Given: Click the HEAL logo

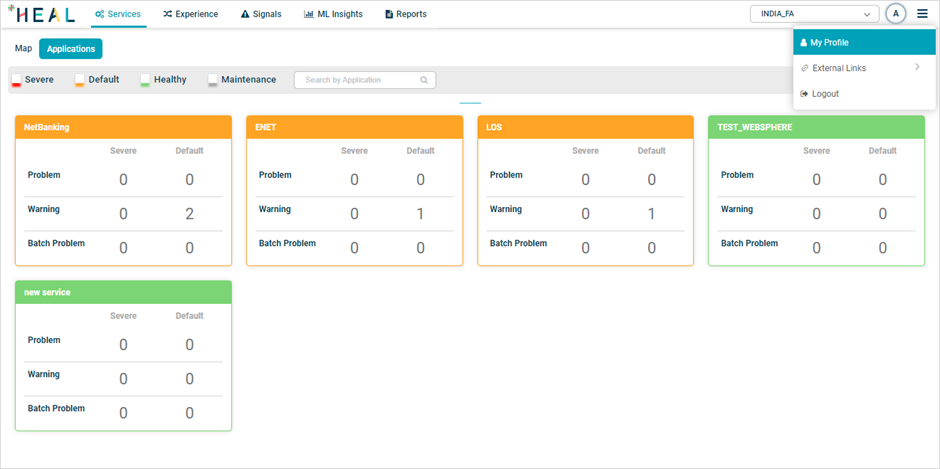Looking at the screenshot, I should click(41, 14).
